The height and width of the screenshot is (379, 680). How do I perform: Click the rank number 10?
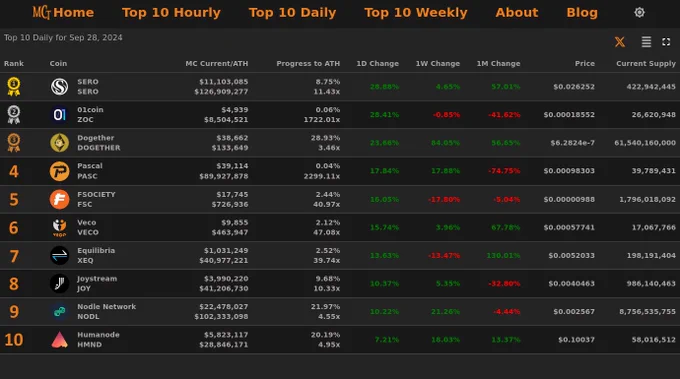(14, 340)
